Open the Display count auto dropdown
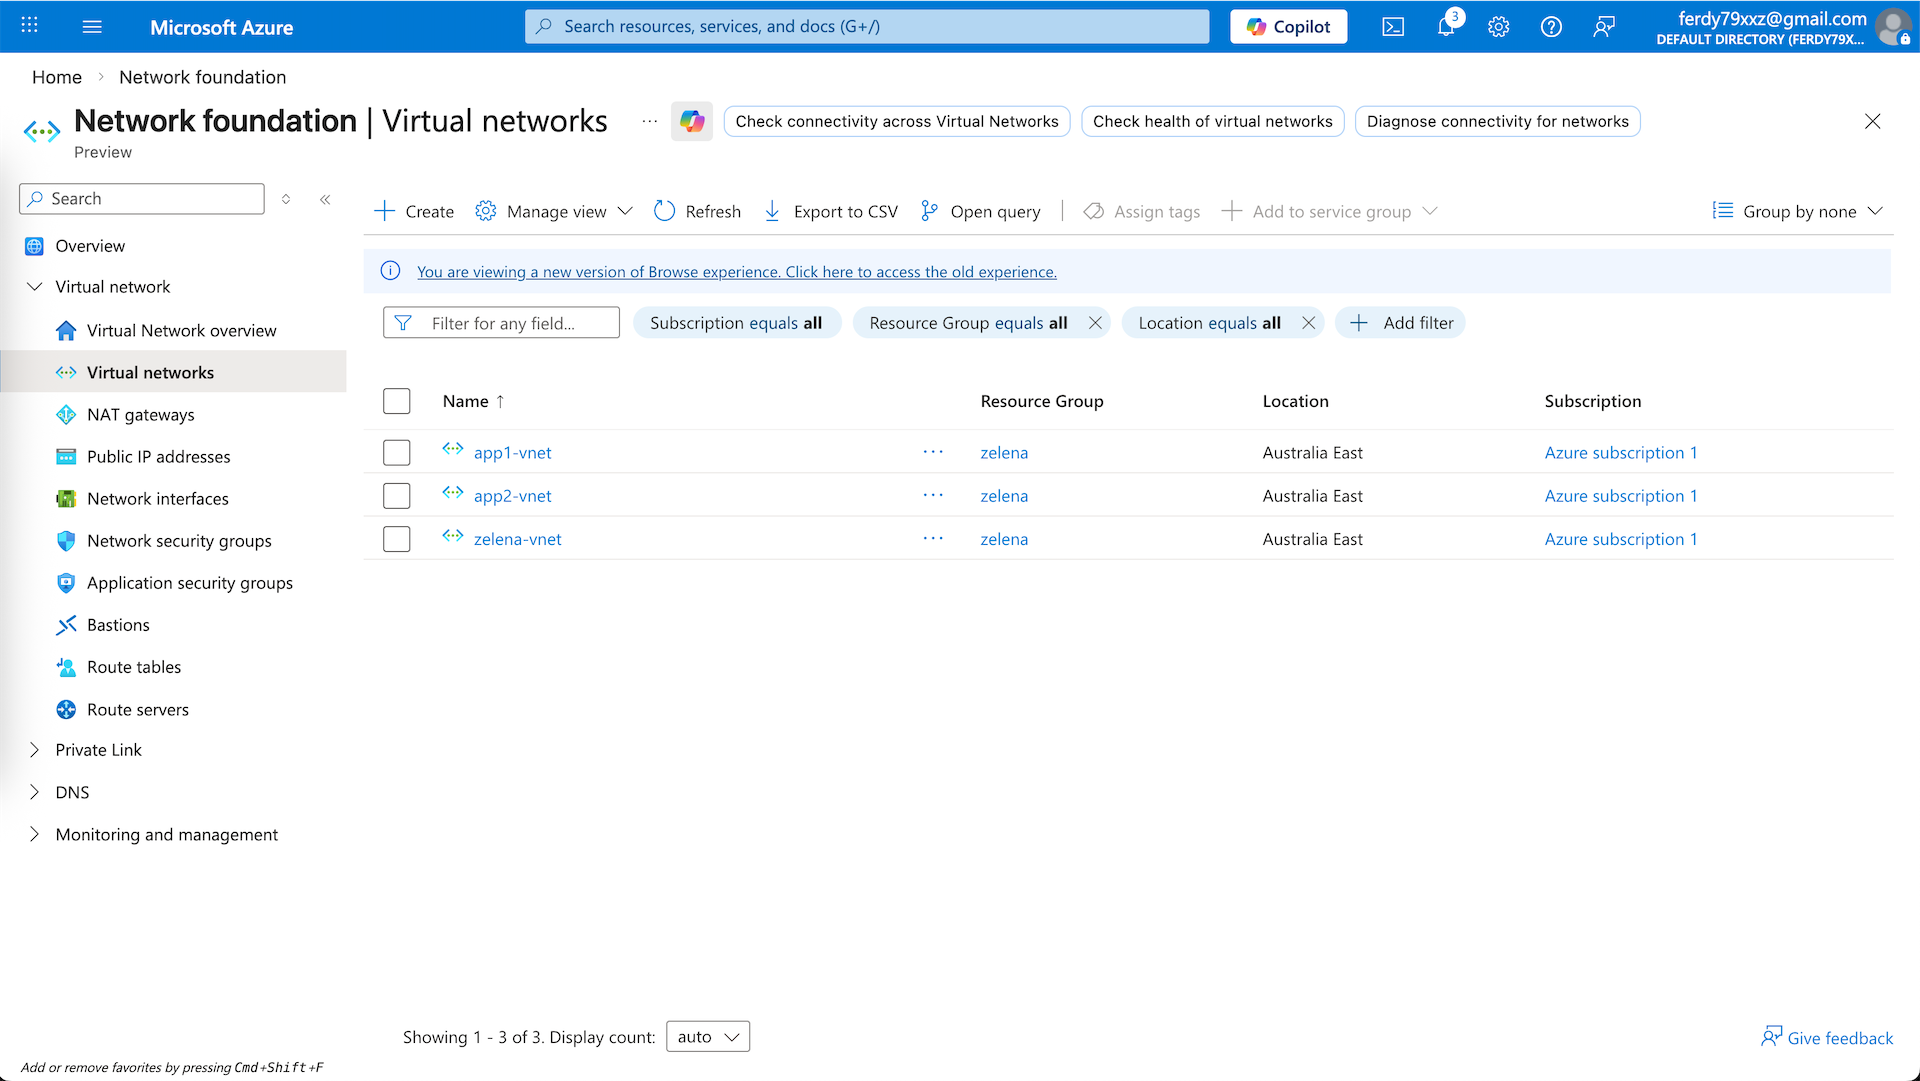1920x1081 pixels. click(708, 1037)
